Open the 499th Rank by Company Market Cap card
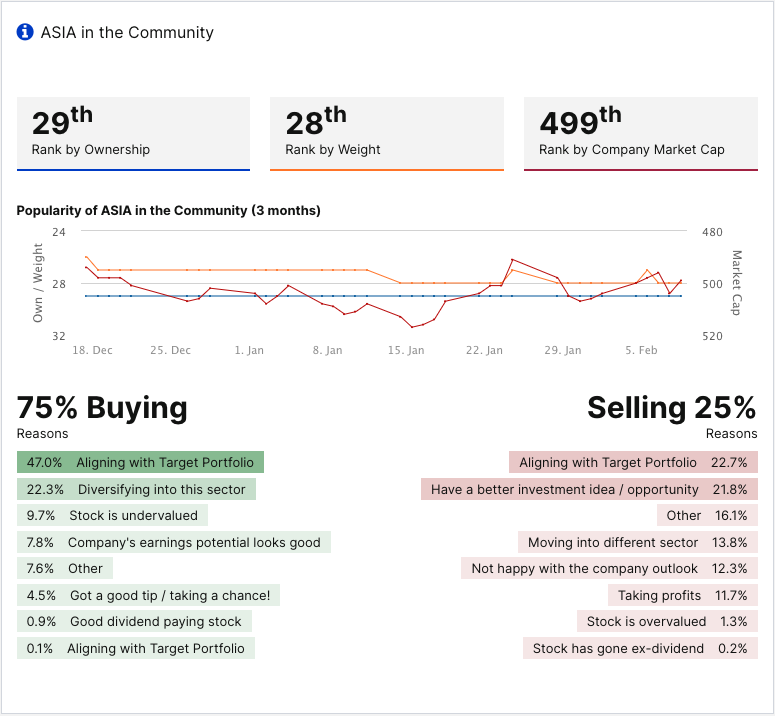Viewport: 775px width, 716px height. point(640,133)
